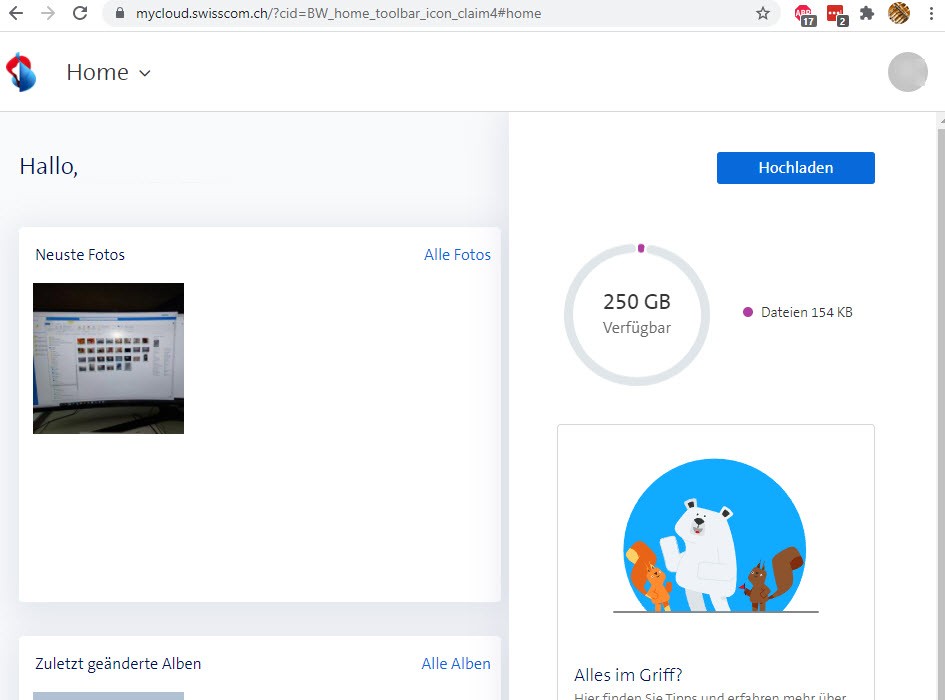Screen dimensions: 945x700
Task: Open the Alle Fotos link
Action: (x=457, y=255)
